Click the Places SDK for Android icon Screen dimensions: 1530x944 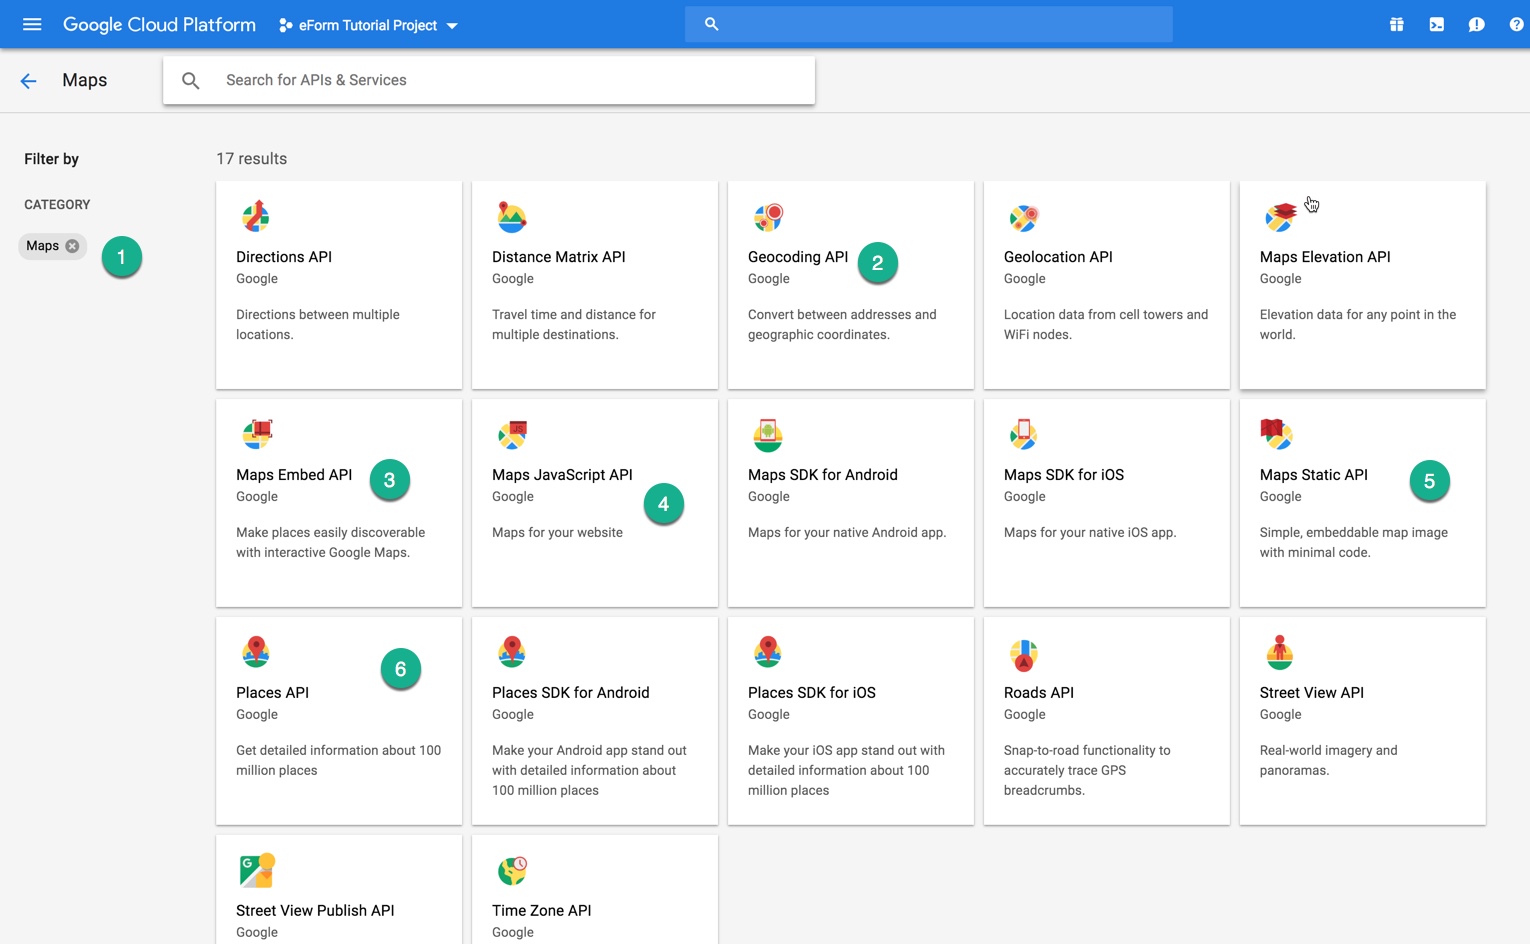[512, 652]
